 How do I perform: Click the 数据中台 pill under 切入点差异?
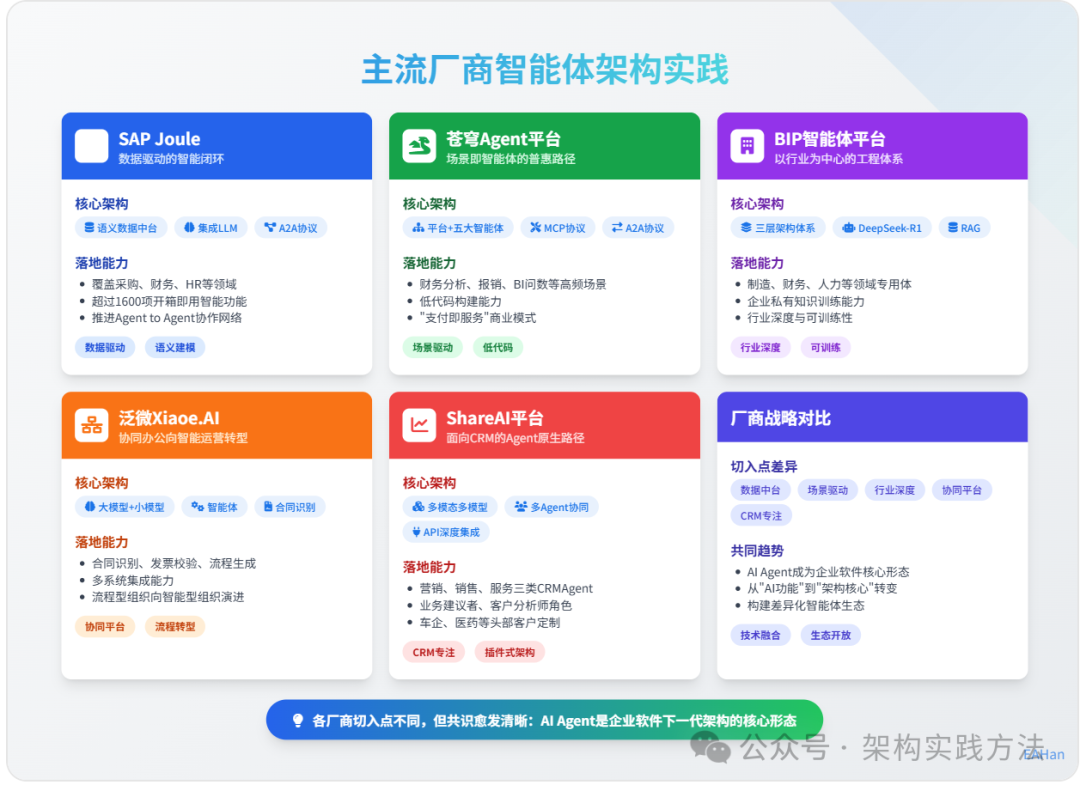pos(760,490)
